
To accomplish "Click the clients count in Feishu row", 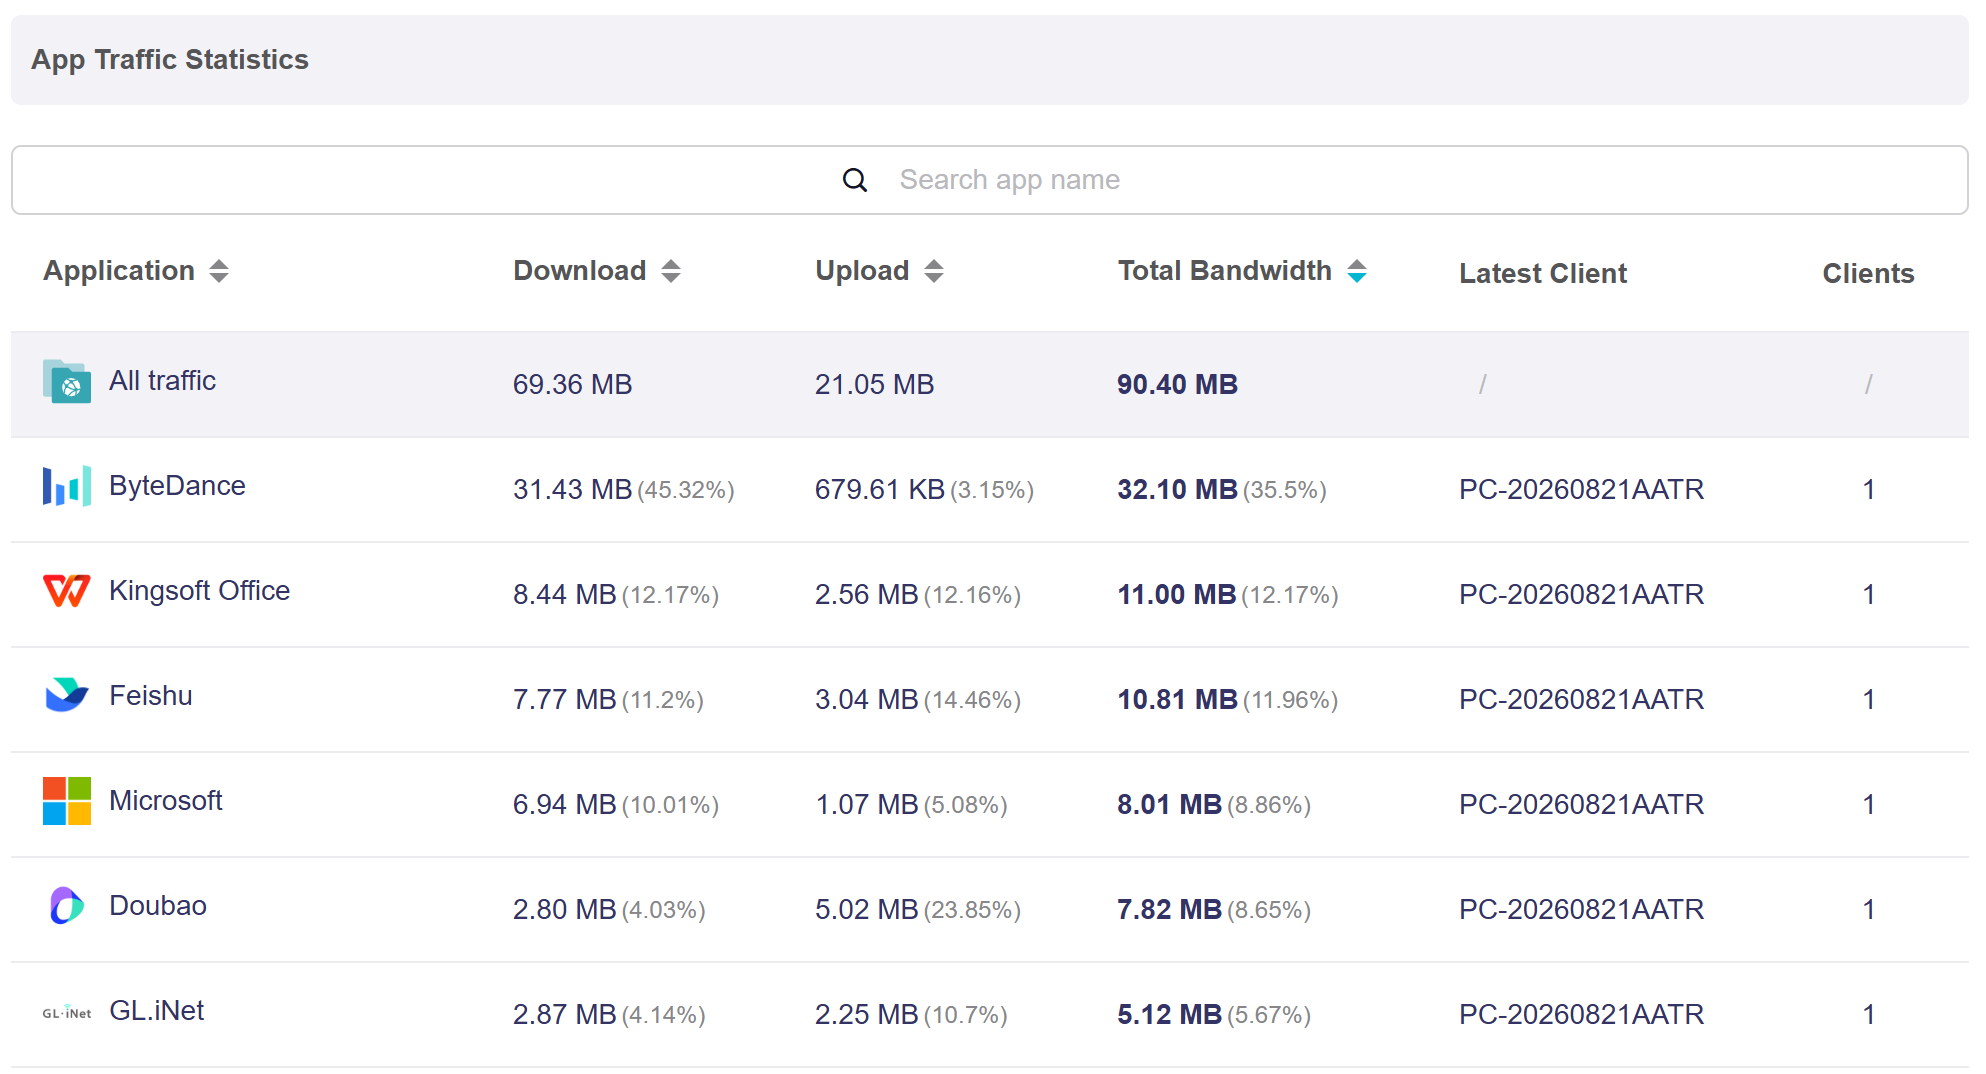I will (1868, 700).
